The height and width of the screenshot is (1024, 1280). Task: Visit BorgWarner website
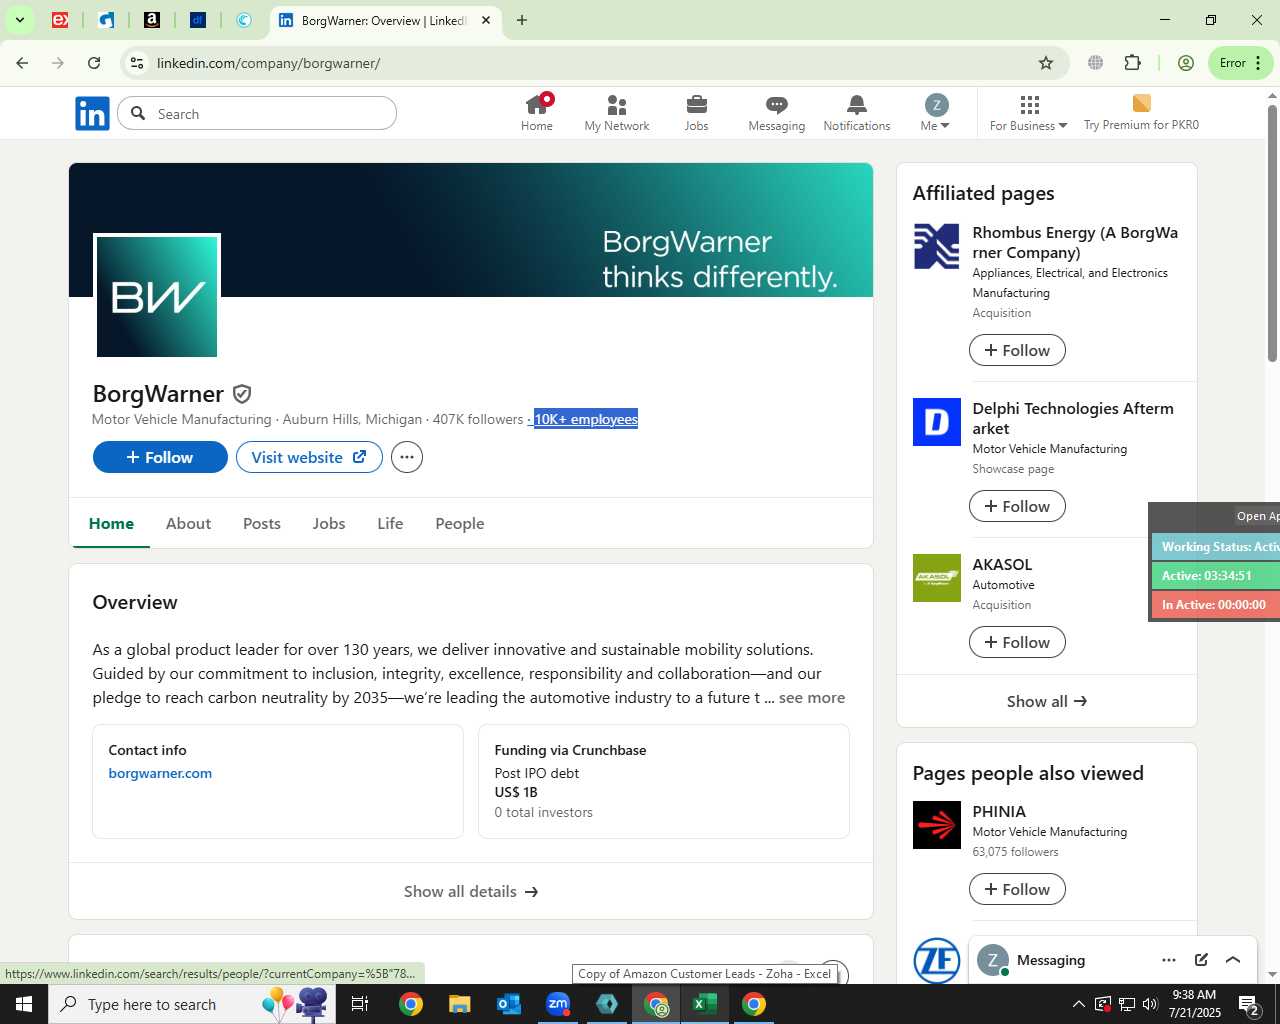309,457
